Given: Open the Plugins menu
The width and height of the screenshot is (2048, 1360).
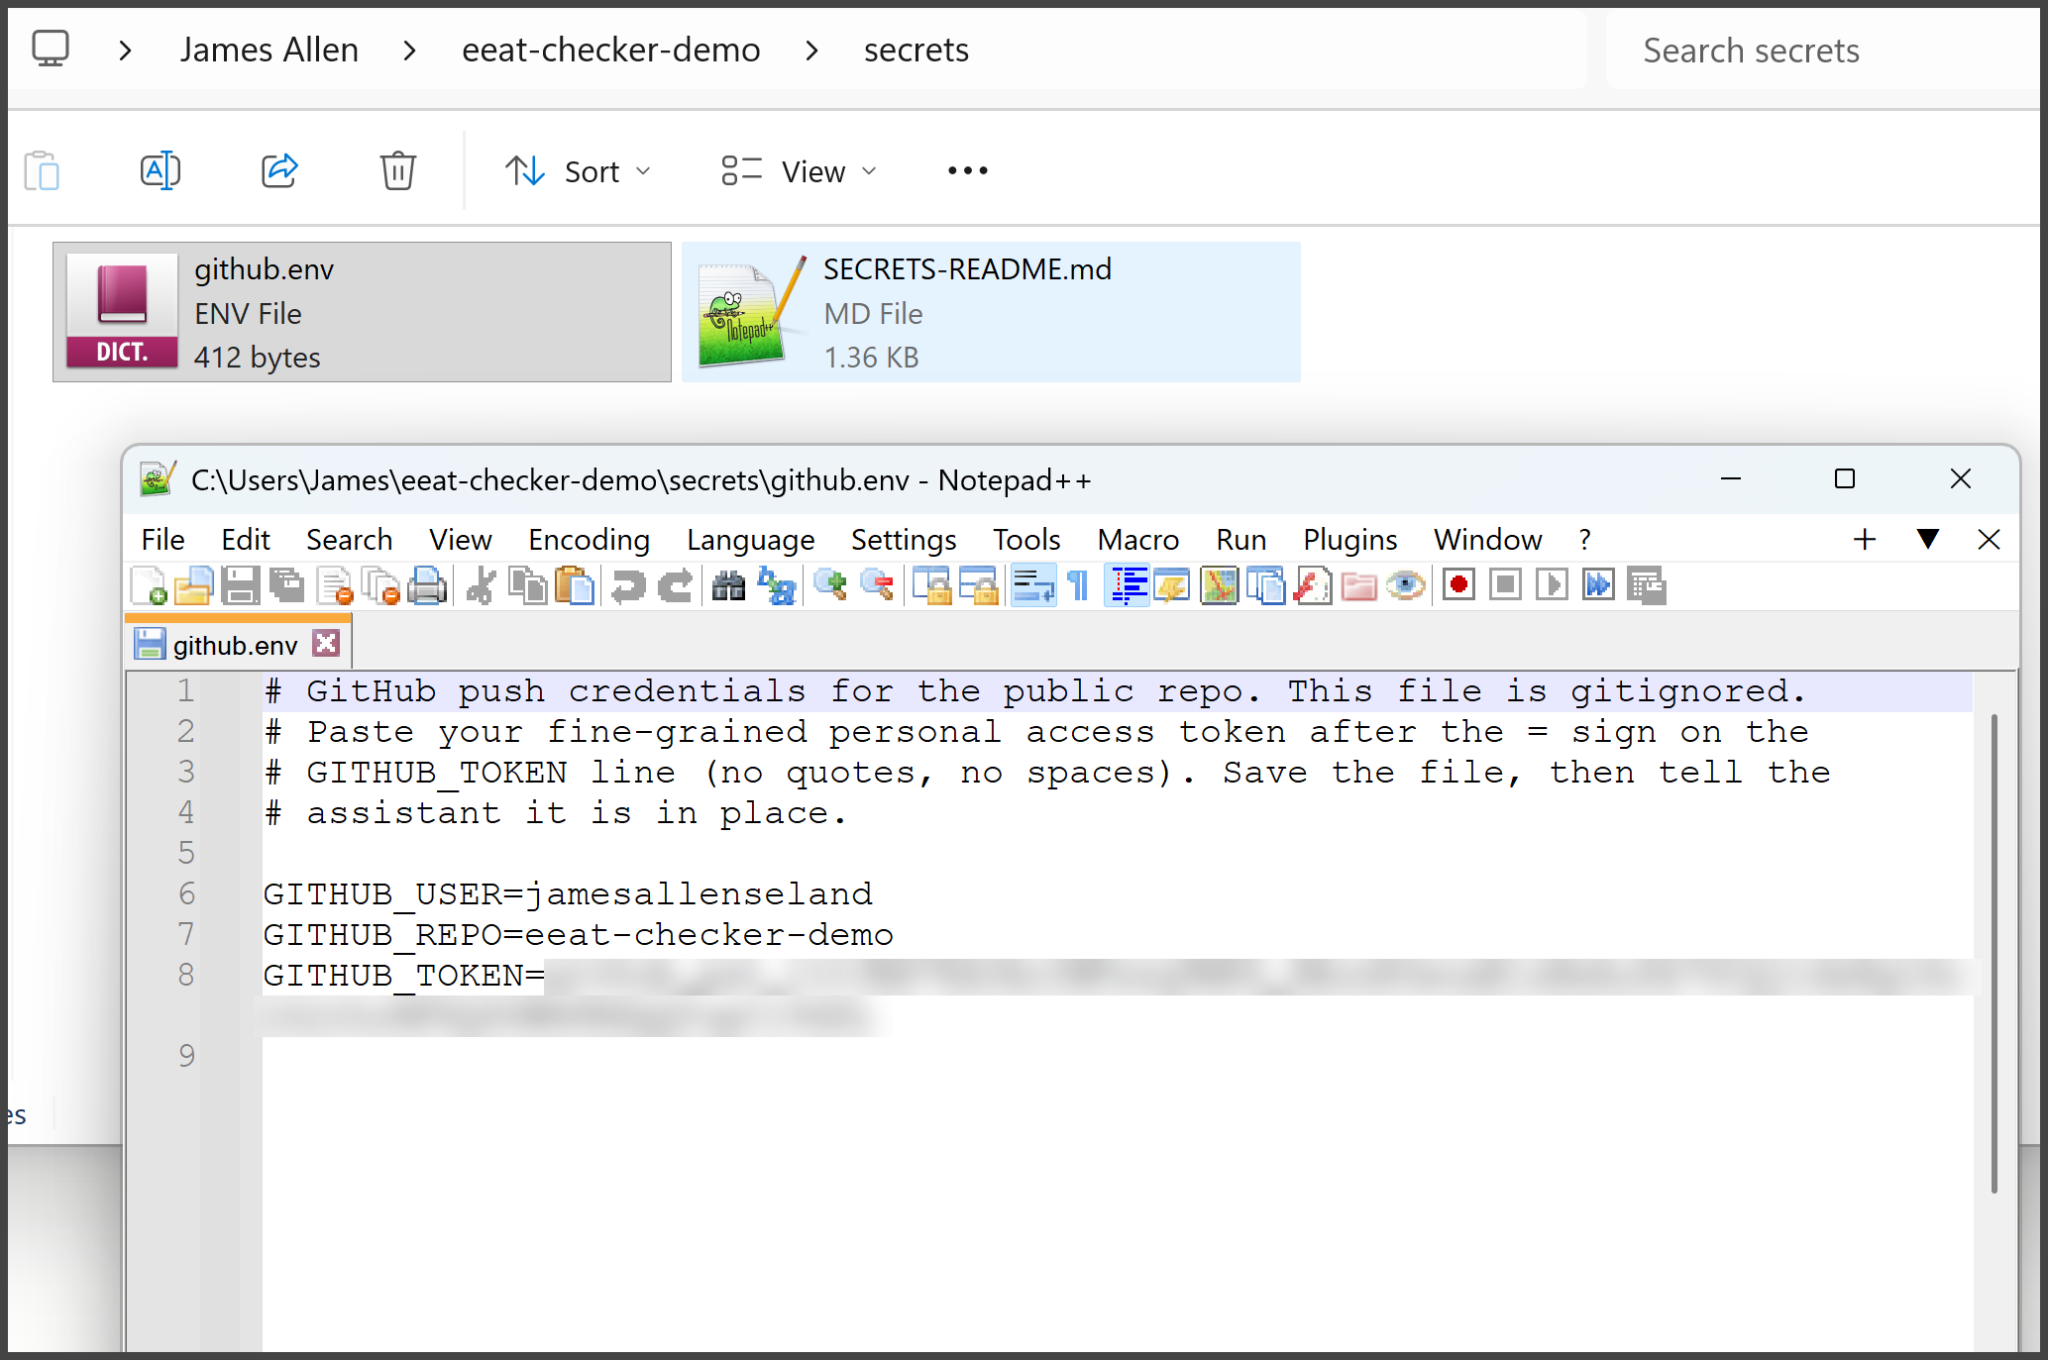Looking at the screenshot, I should [1350, 540].
